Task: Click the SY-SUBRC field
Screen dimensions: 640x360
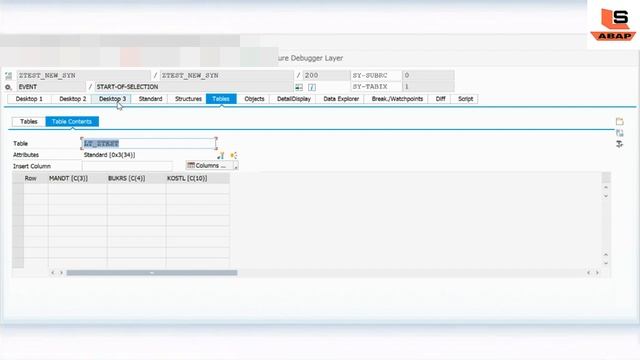Action: (x=376, y=76)
